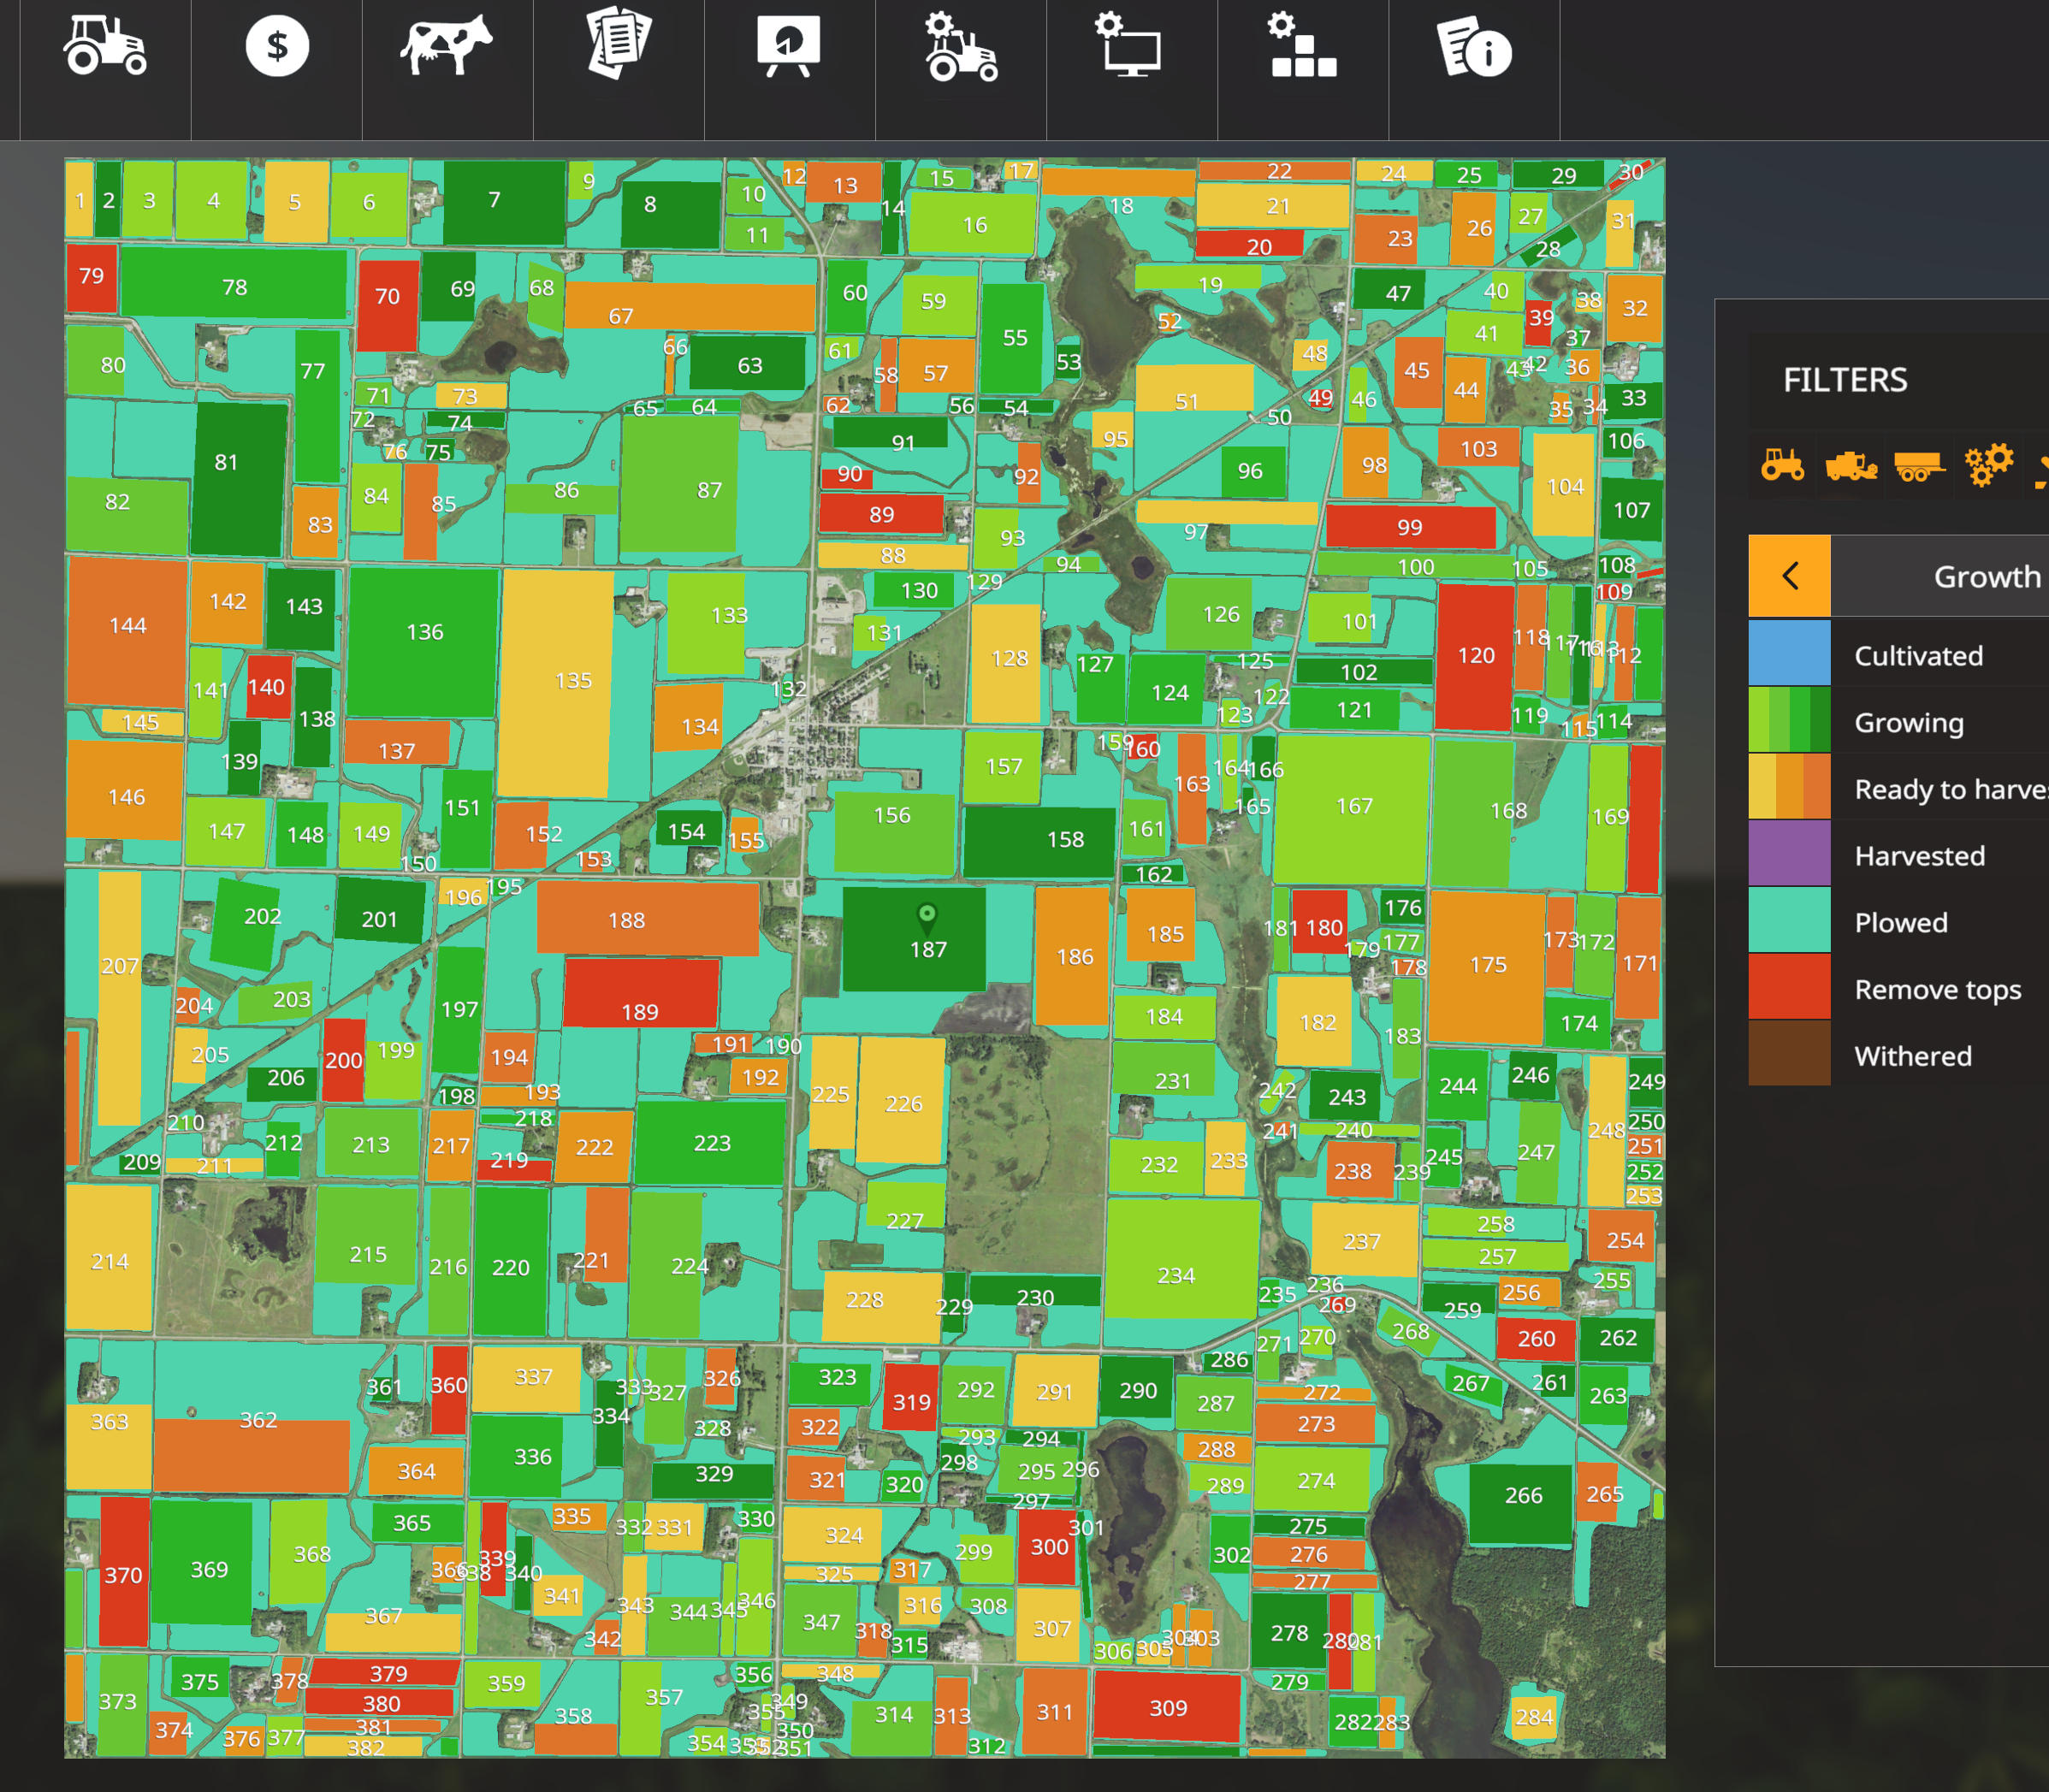Toggle the gears tools map filter
Image resolution: width=2049 pixels, height=1792 pixels.
coord(1987,465)
